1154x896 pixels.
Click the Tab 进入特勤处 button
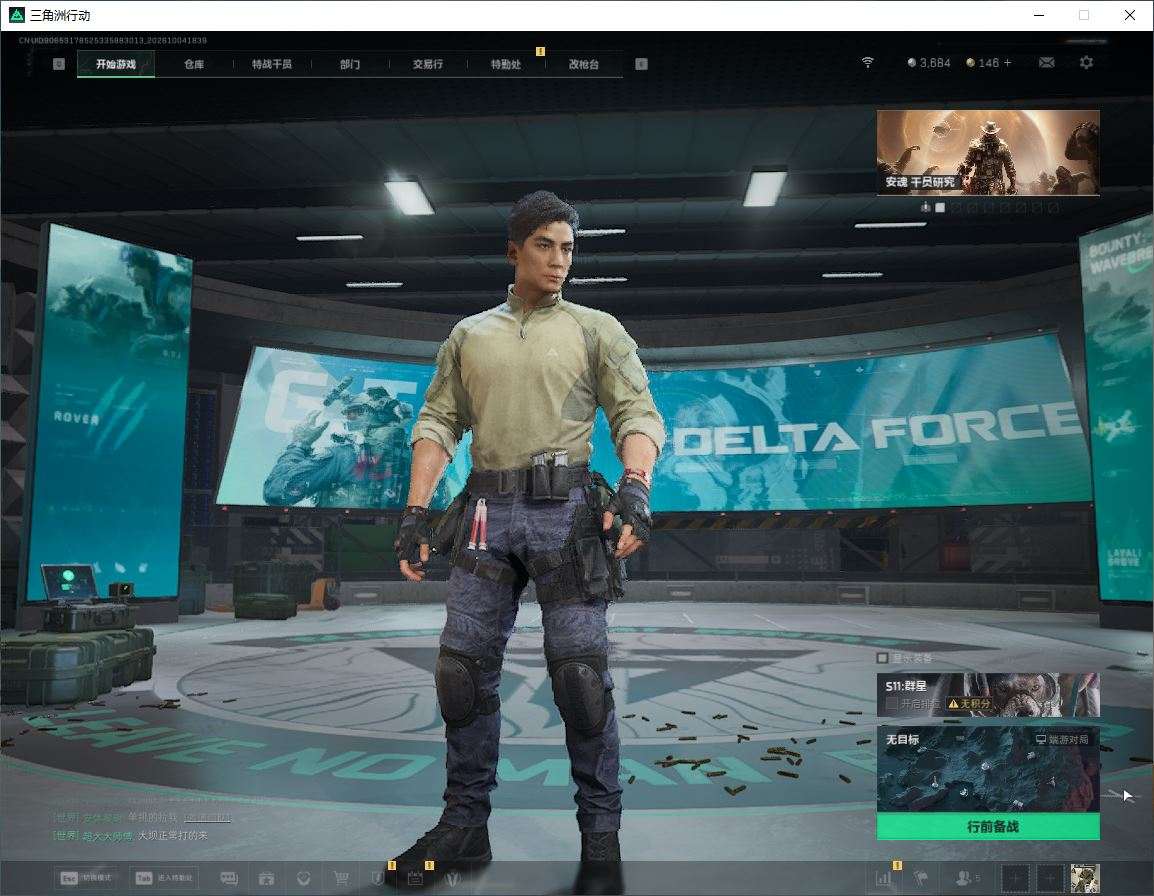point(164,878)
